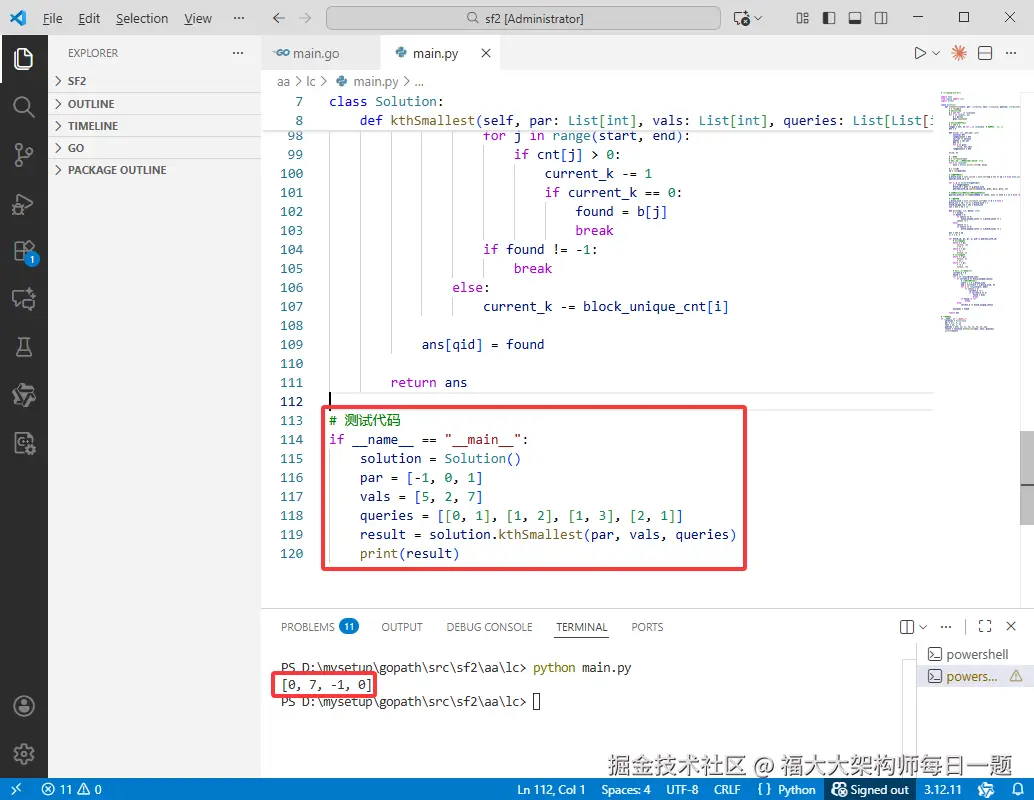Expand the PACKAGE OUTLINE section

[x=154, y=170]
